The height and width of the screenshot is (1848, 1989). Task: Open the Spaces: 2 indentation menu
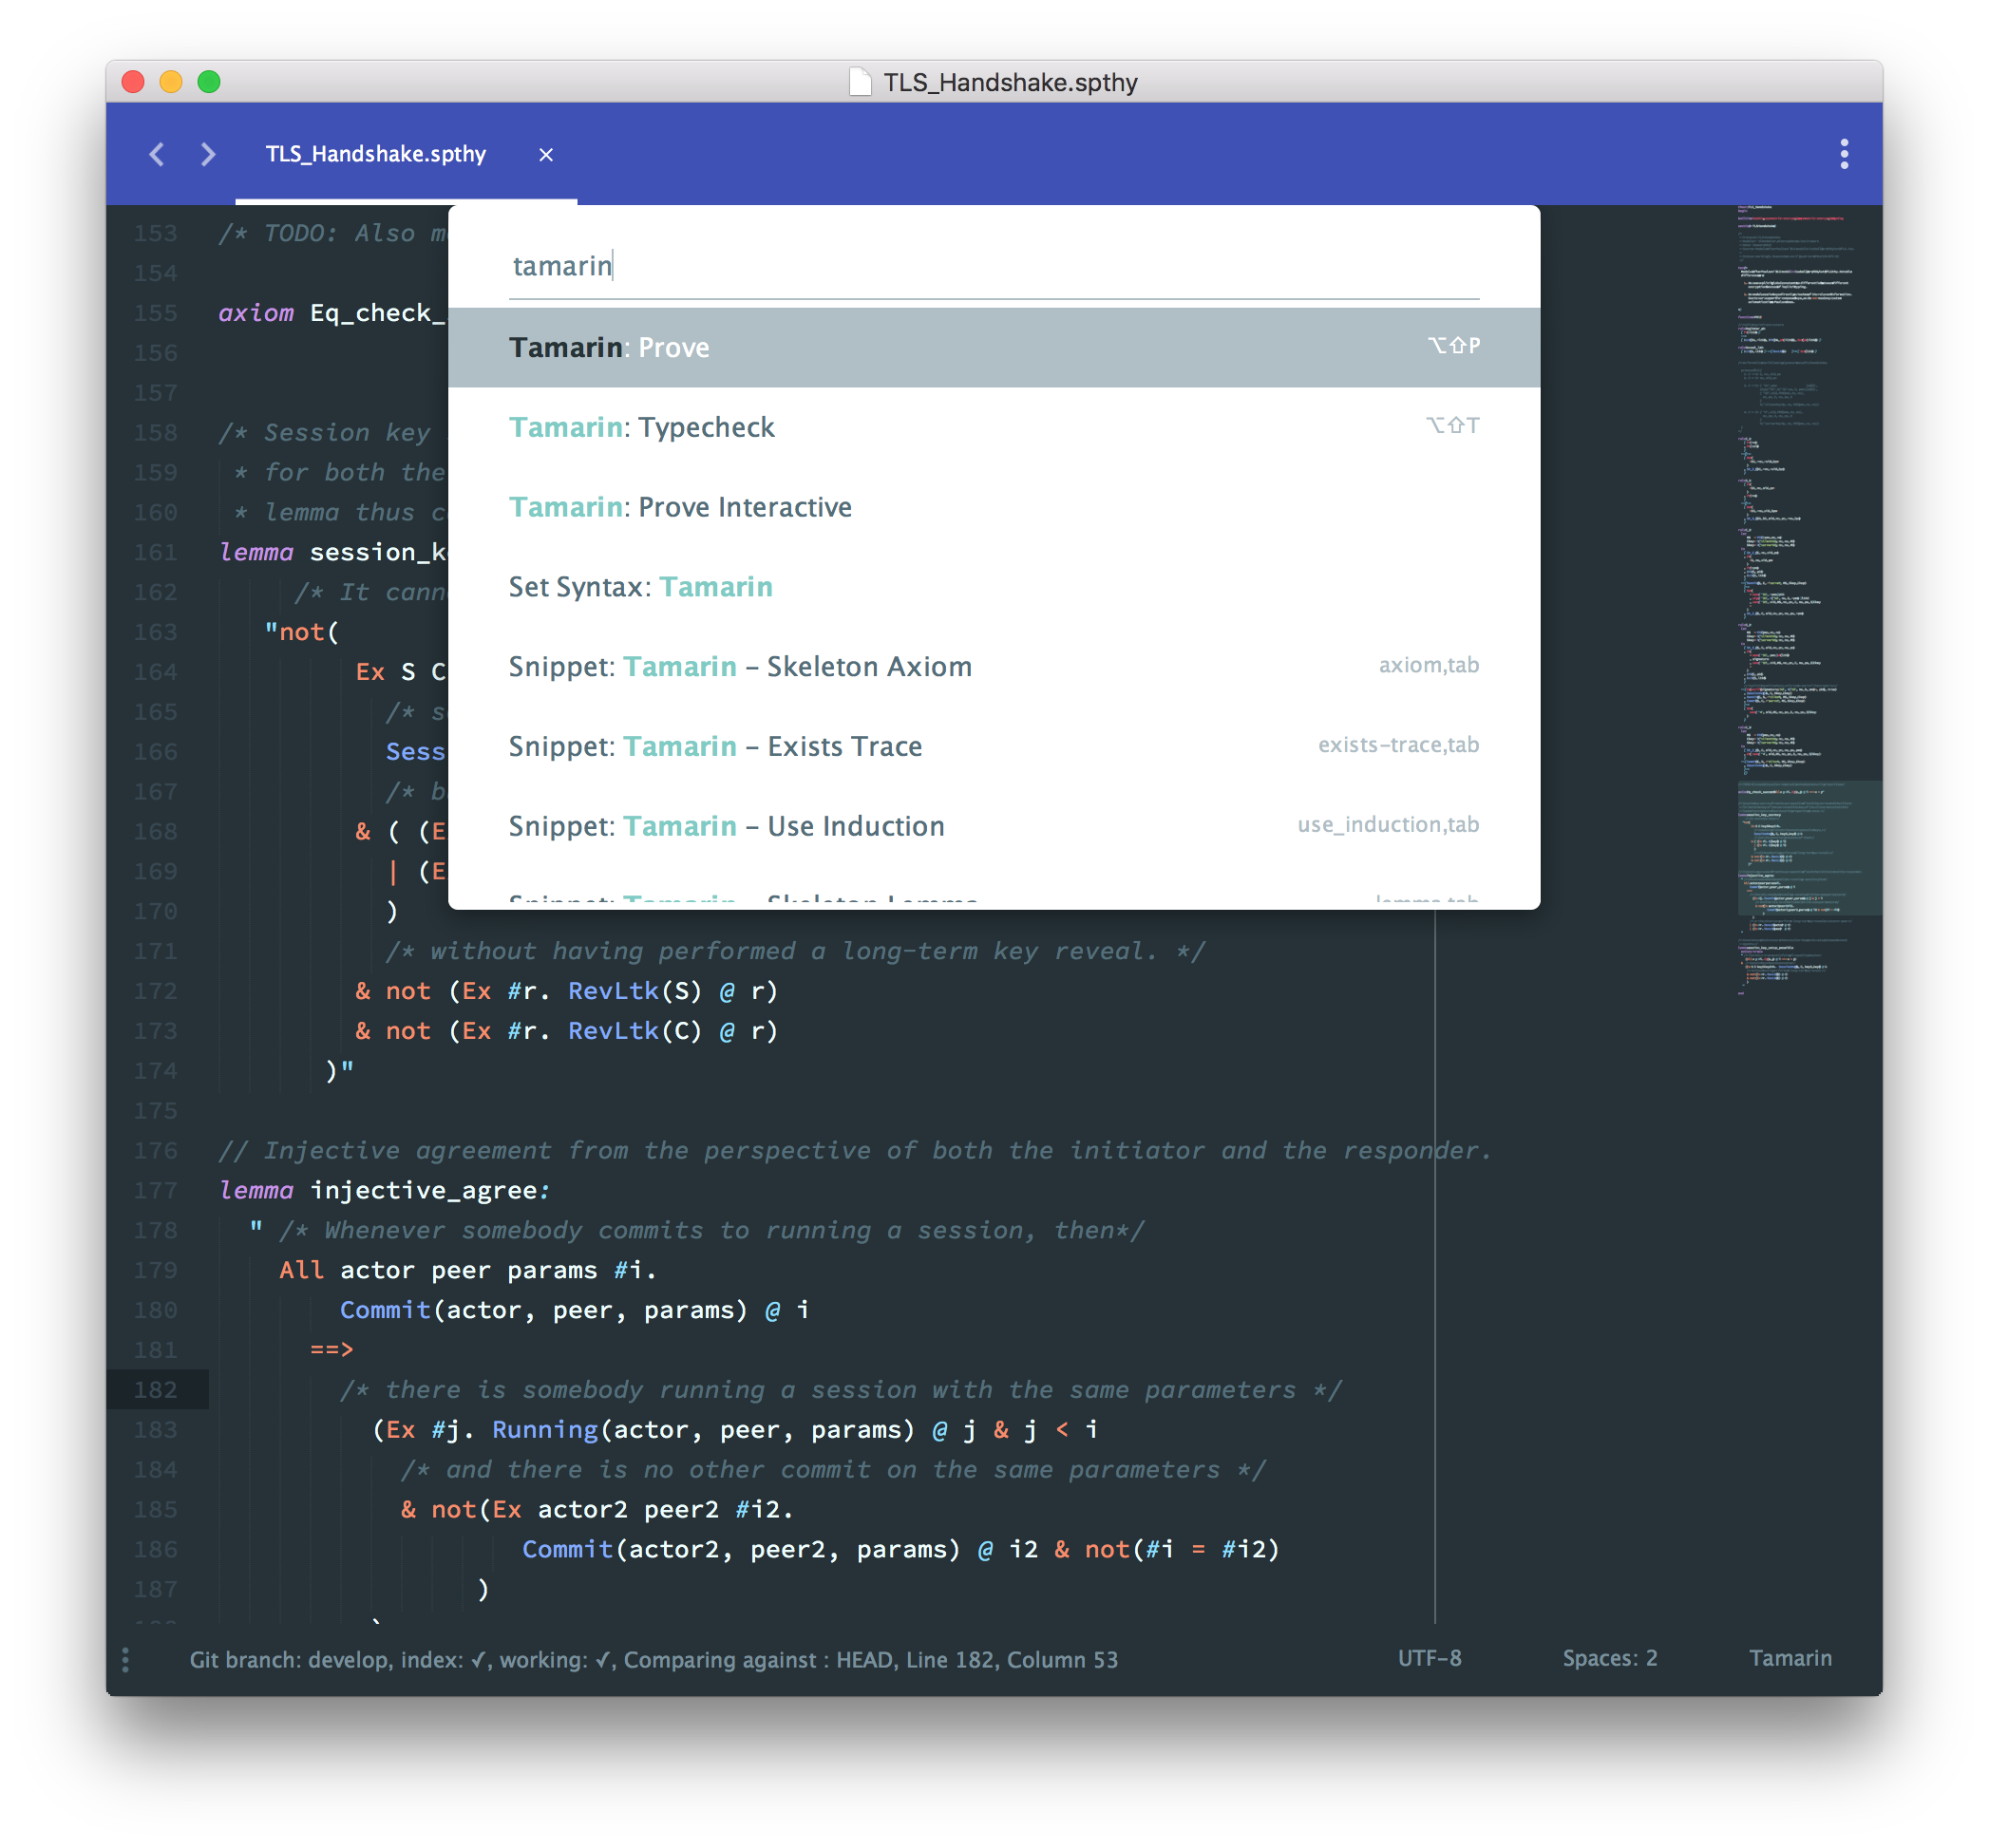point(1609,1658)
